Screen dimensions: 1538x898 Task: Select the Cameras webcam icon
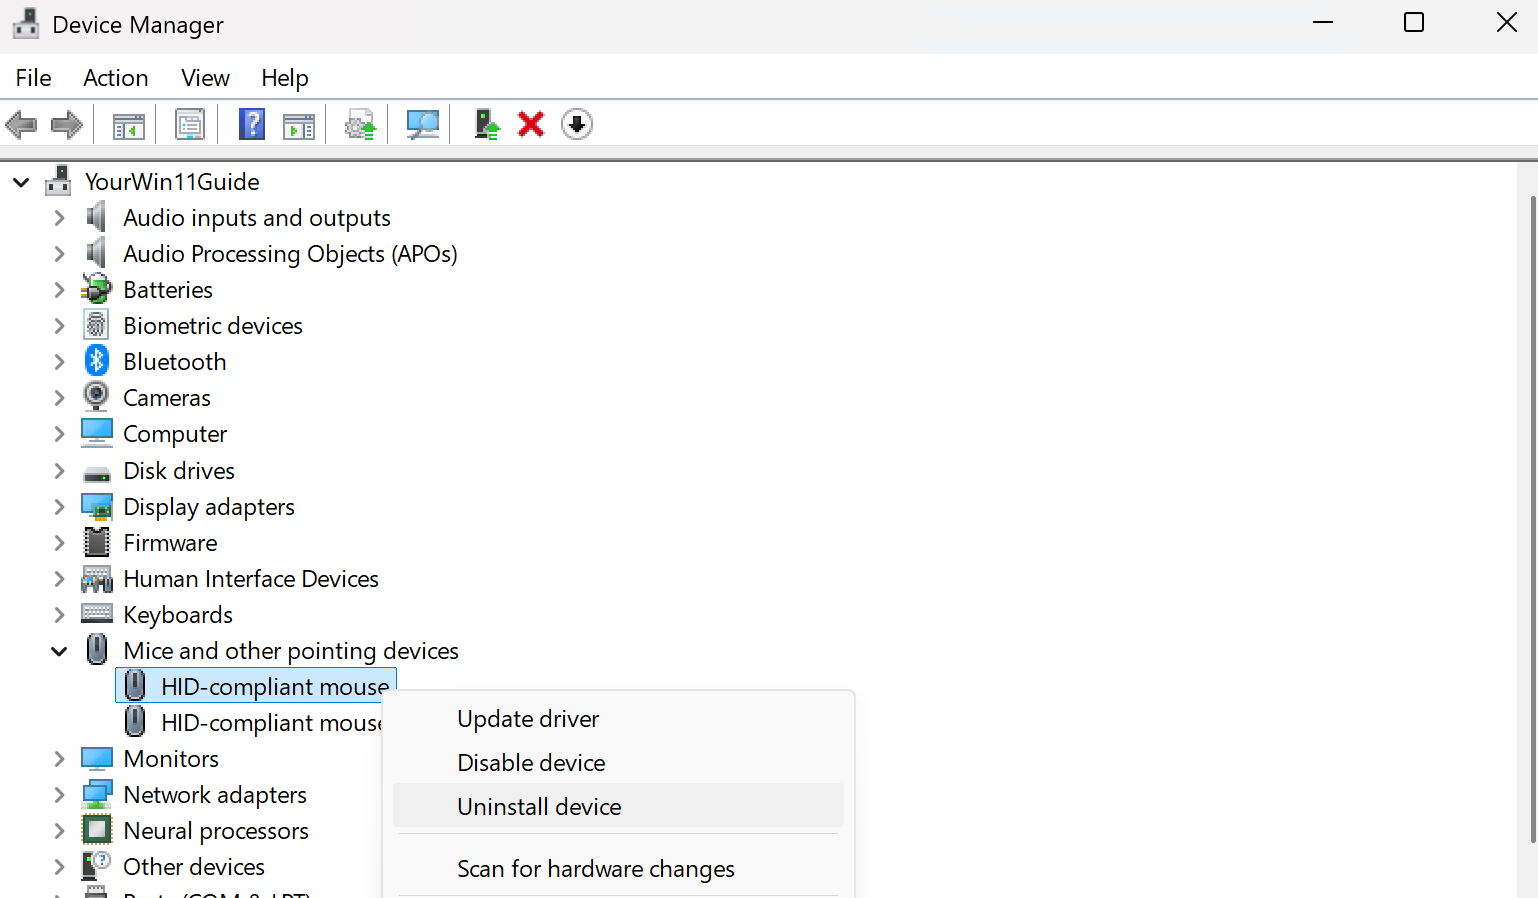point(96,397)
